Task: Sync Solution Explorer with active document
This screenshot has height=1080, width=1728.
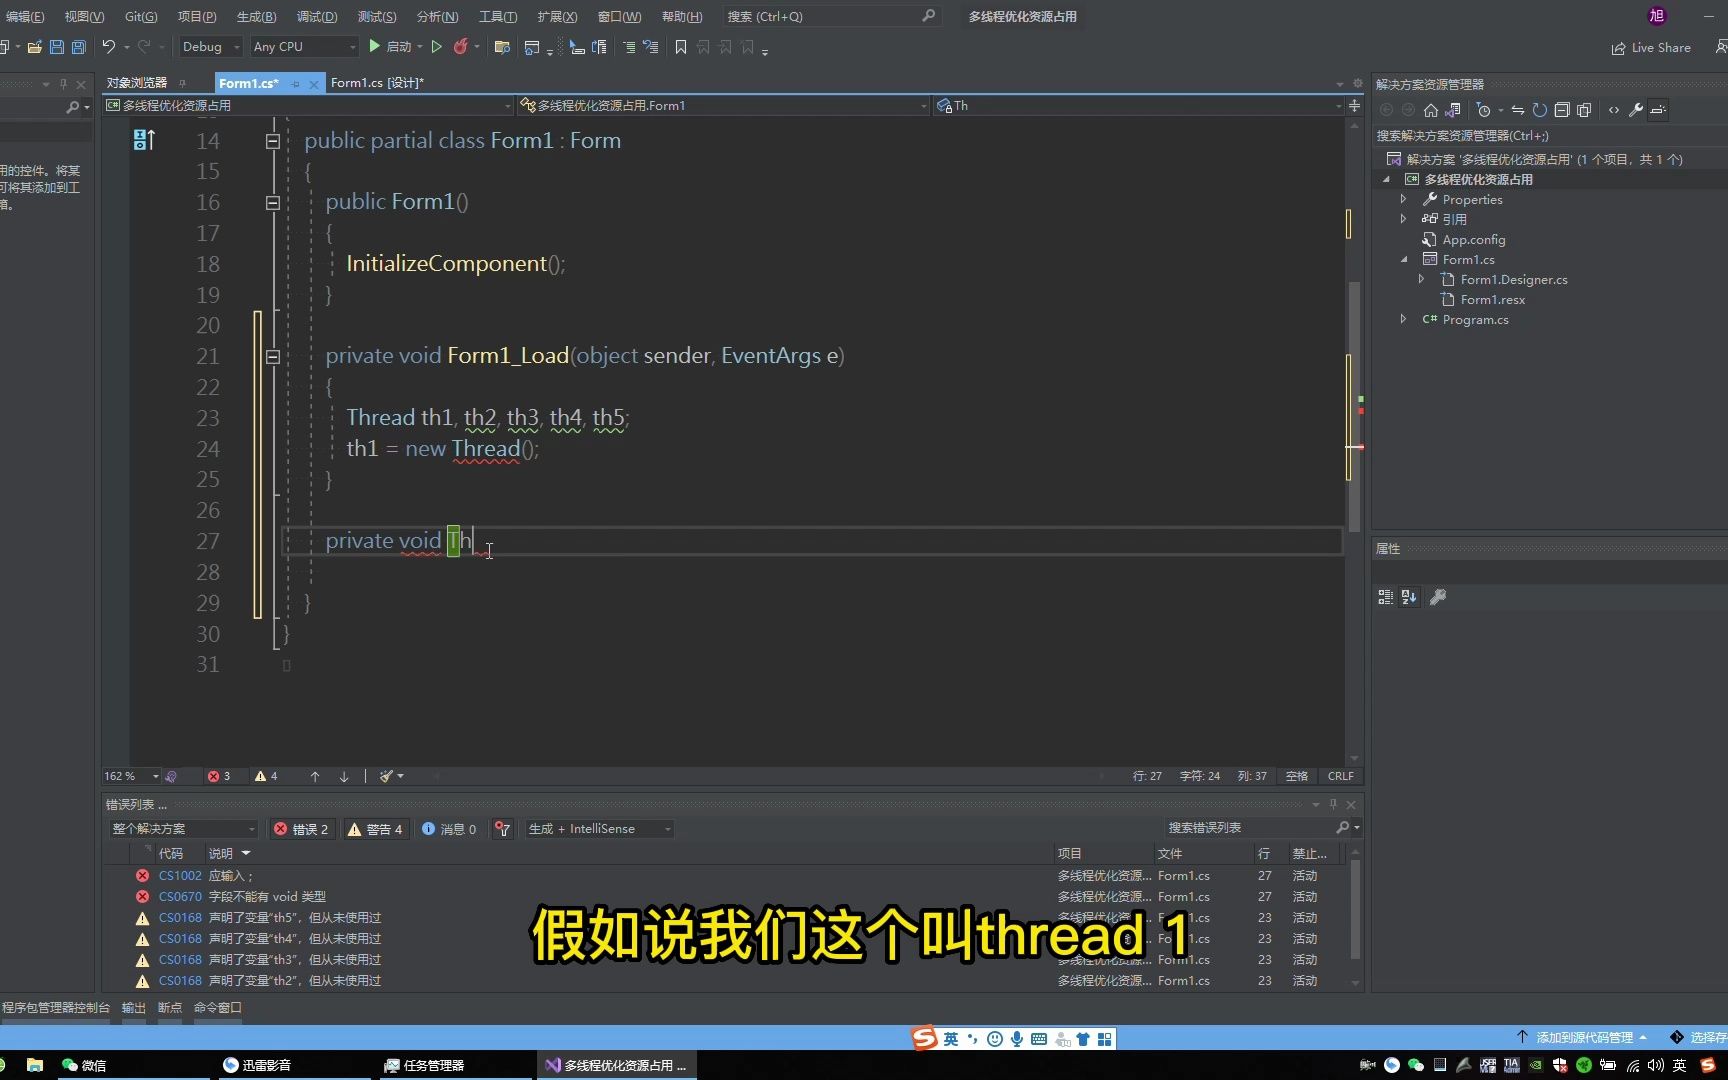Action: [x=1518, y=110]
